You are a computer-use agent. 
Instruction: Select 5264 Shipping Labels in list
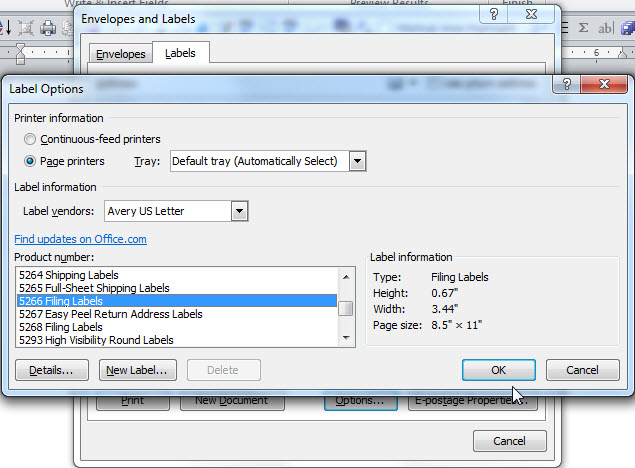coord(177,275)
